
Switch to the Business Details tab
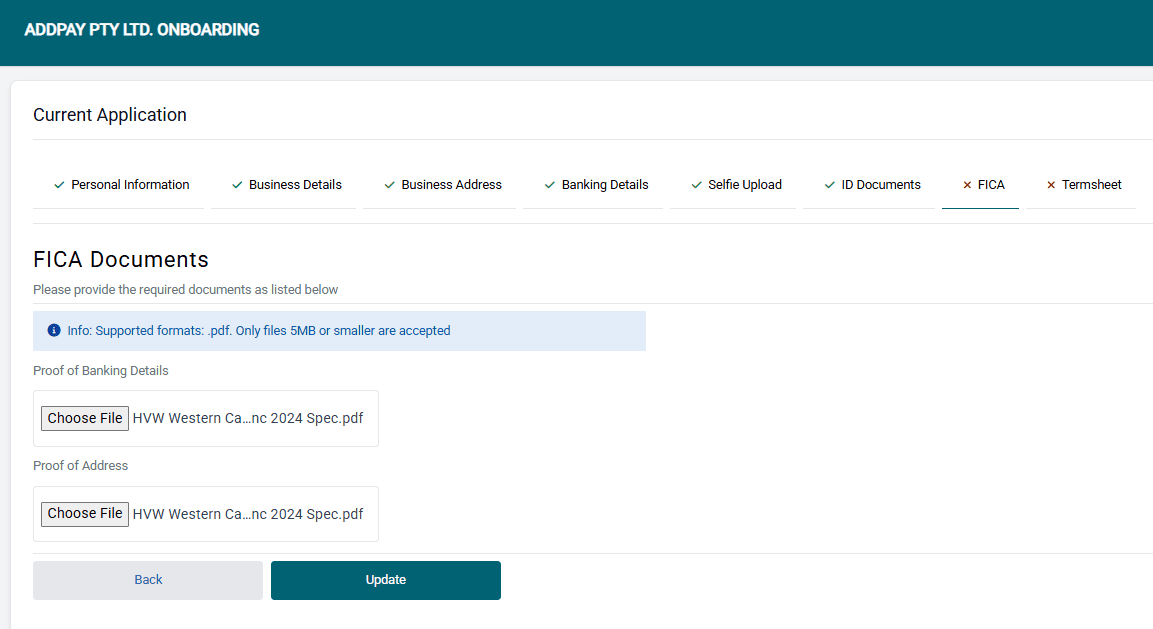(295, 185)
